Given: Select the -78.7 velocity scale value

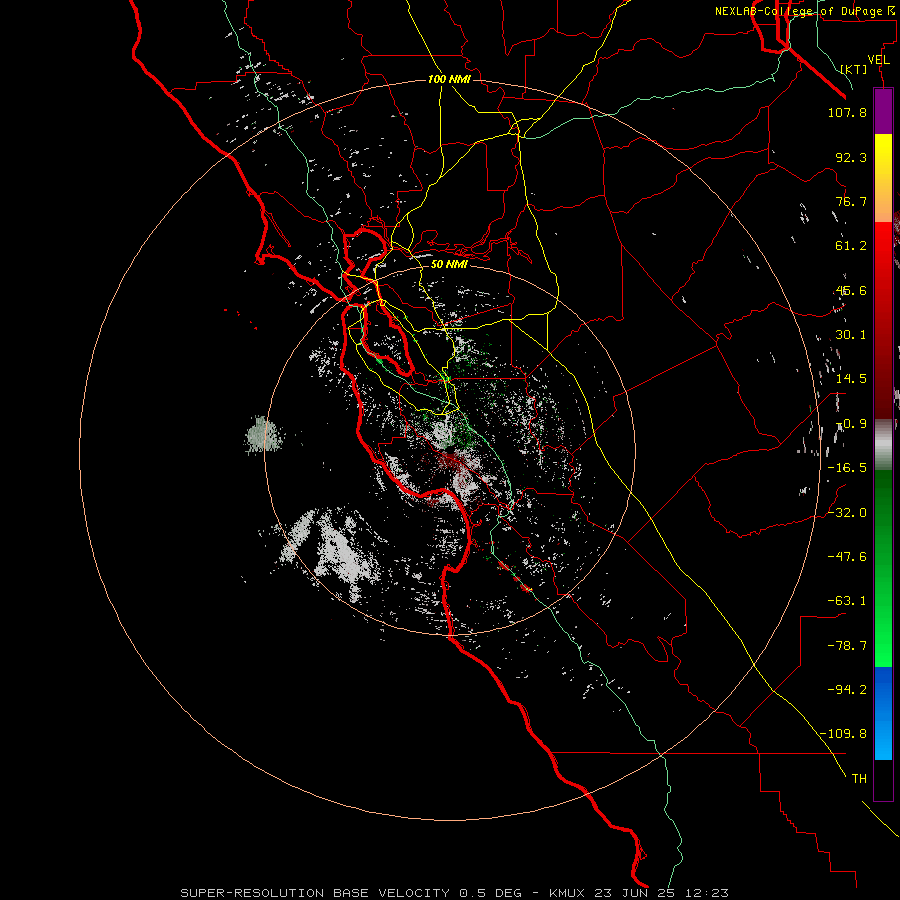Looking at the screenshot, I should coord(847,646).
